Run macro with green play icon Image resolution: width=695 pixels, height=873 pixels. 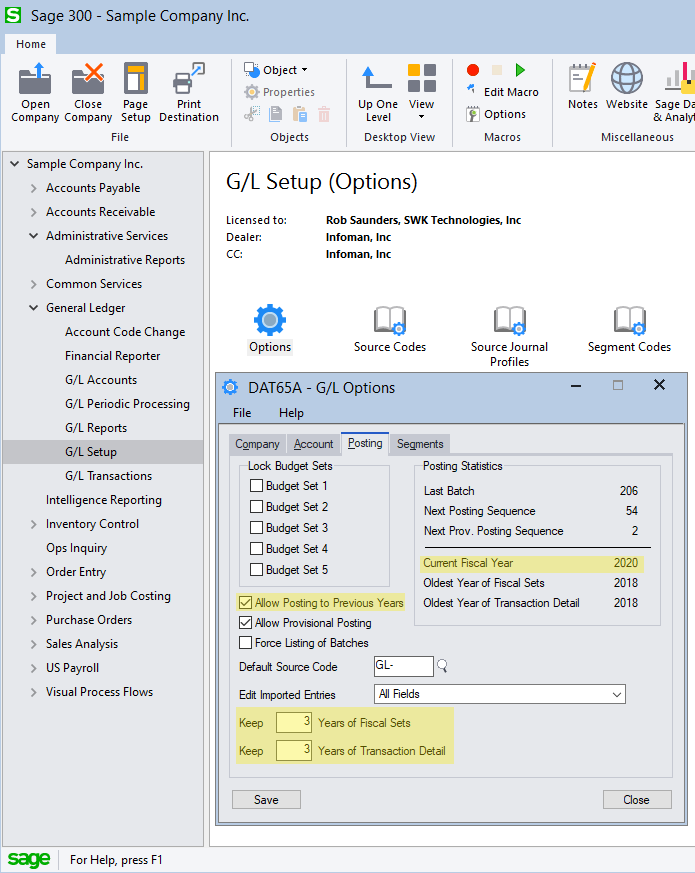520,70
